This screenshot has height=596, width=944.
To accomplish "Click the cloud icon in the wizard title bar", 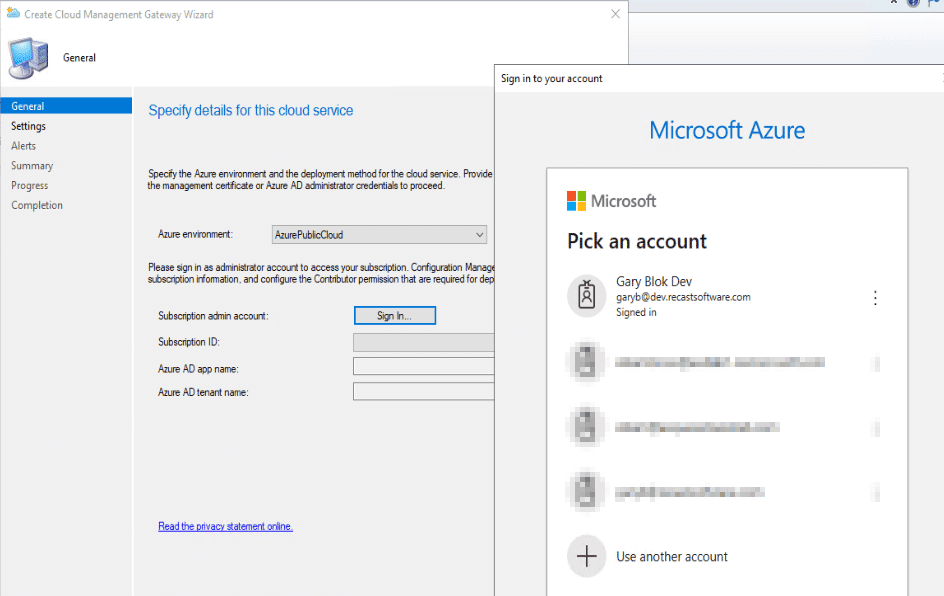I will coord(13,15).
